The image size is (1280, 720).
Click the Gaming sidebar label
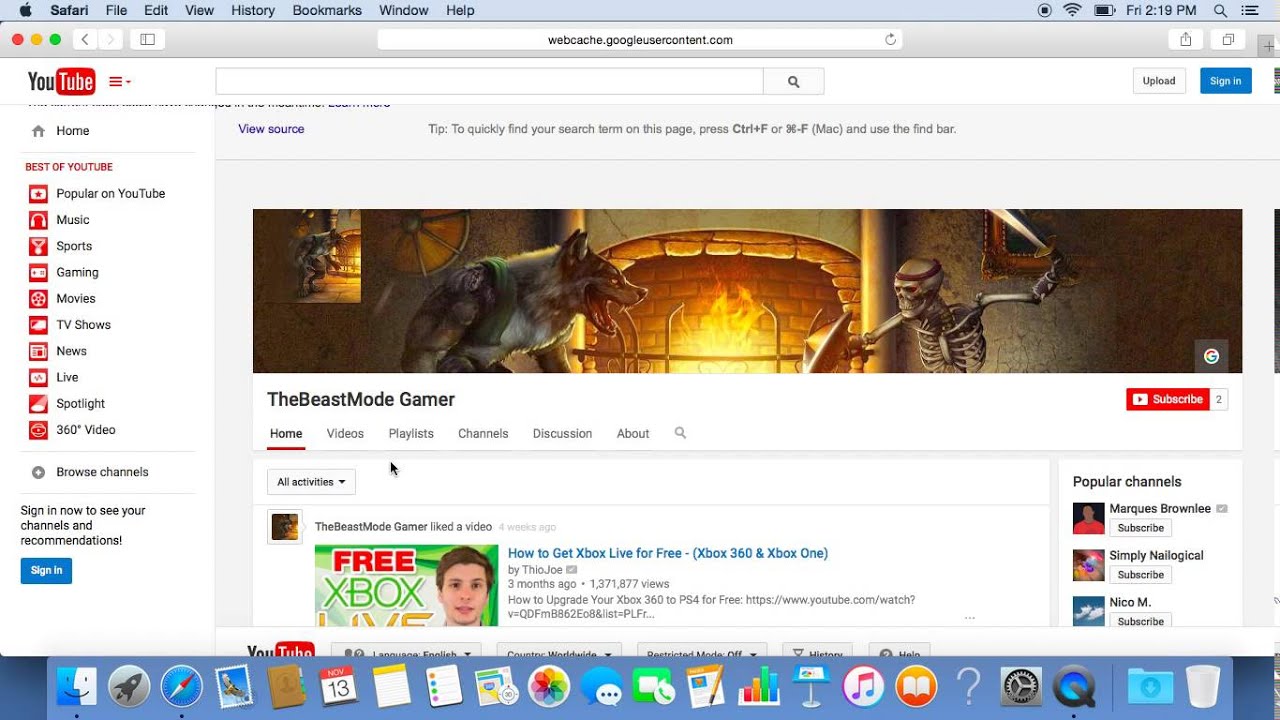click(x=77, y=272)
